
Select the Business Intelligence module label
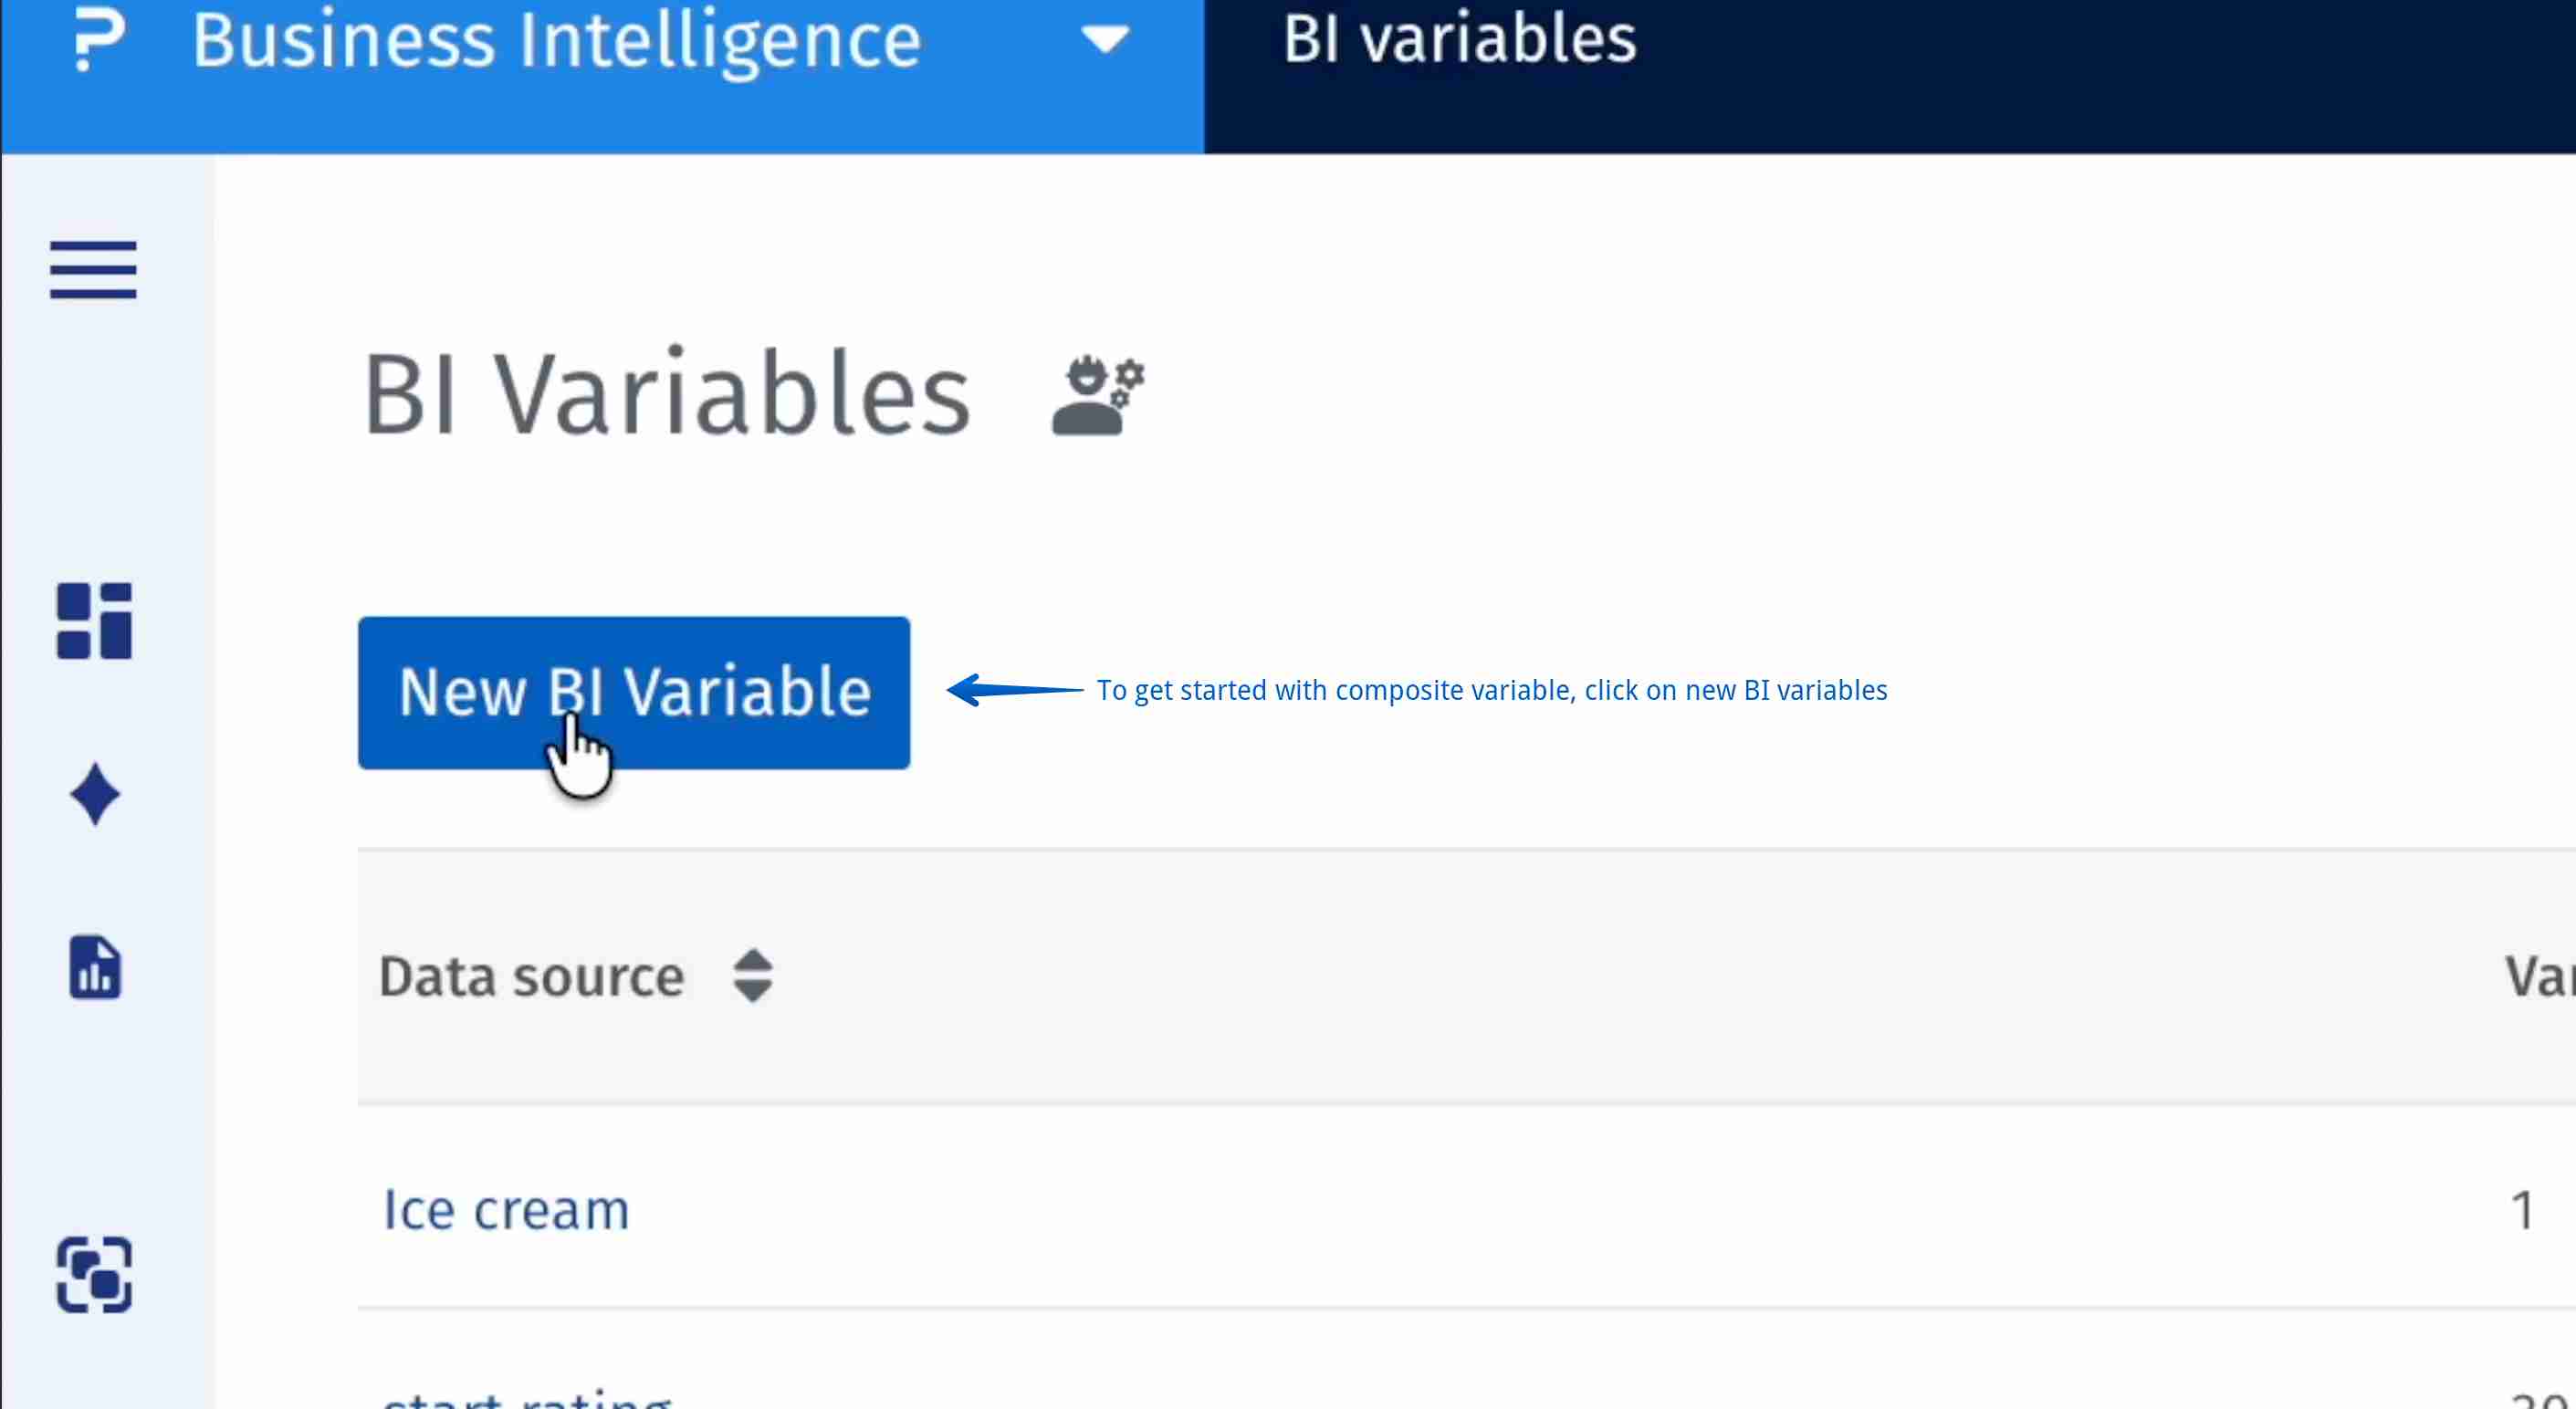pyautogui.click(x=556, y=40)
